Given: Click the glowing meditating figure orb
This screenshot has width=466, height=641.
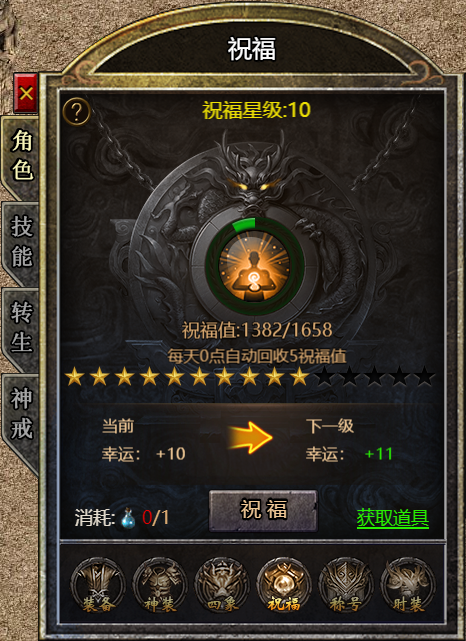Looking at the screenshot, I should coord(255,266).
